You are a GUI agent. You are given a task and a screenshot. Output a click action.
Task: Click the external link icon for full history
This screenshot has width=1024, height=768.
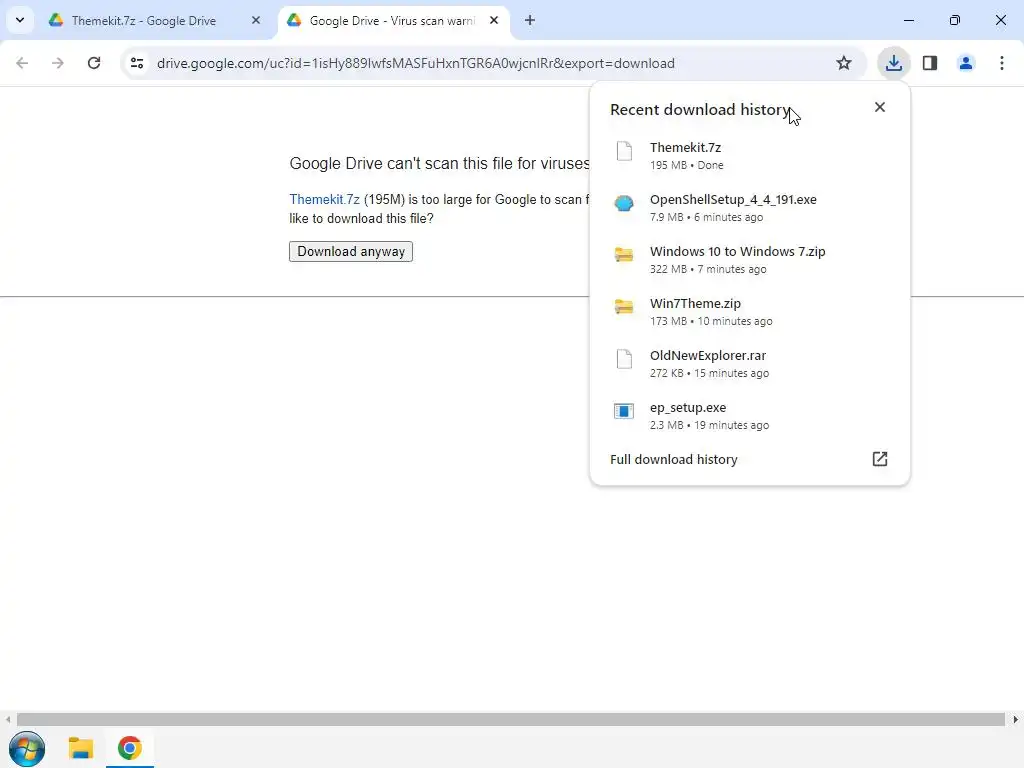(880, 459)
